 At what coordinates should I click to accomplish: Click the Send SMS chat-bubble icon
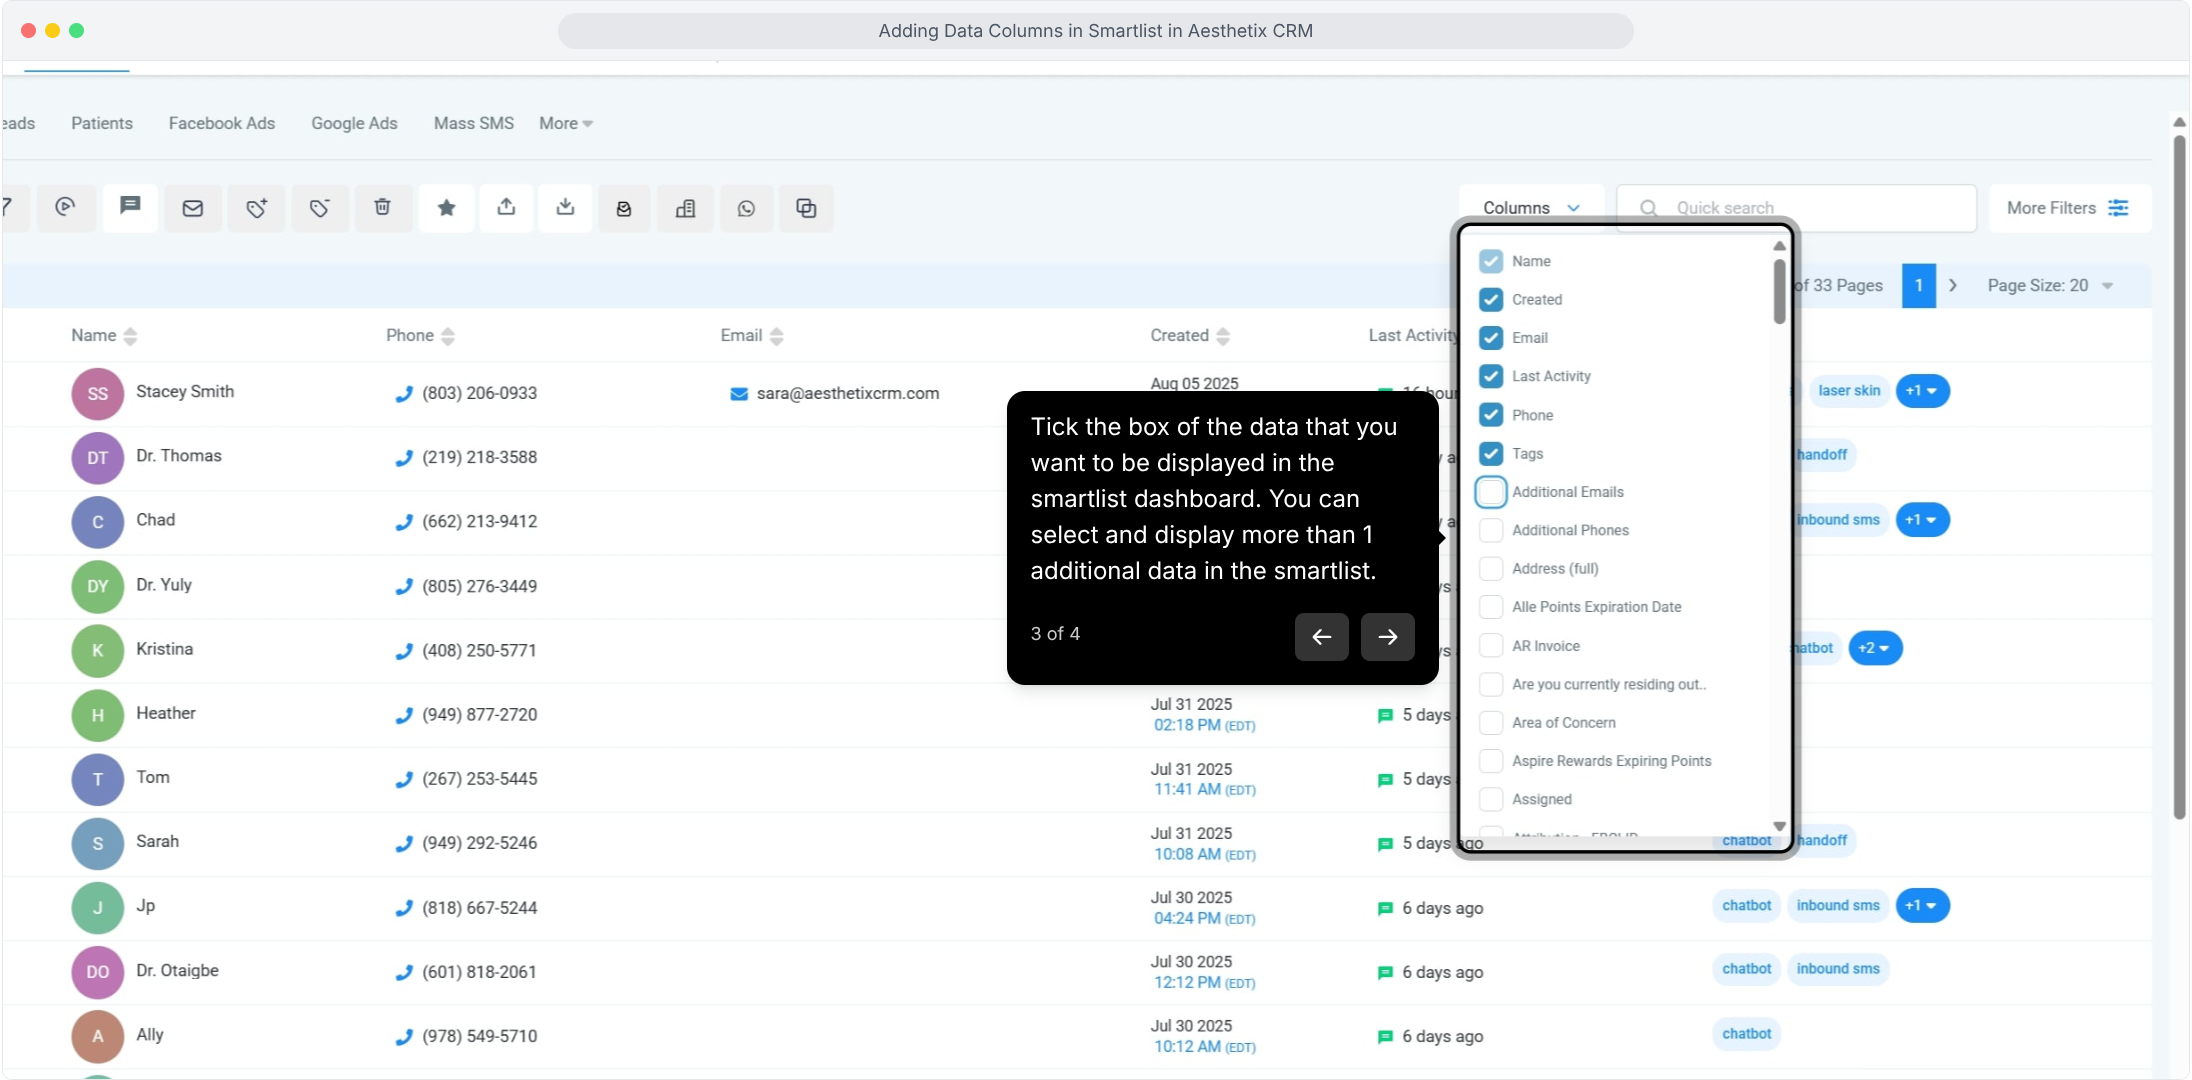[x=130, y=207]
